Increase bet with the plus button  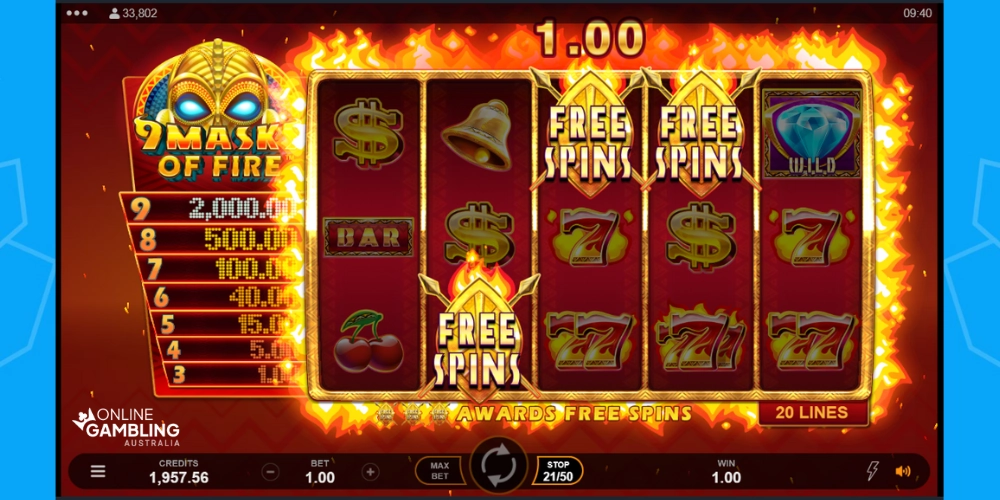pyautogui.click(x=371, y=472)
